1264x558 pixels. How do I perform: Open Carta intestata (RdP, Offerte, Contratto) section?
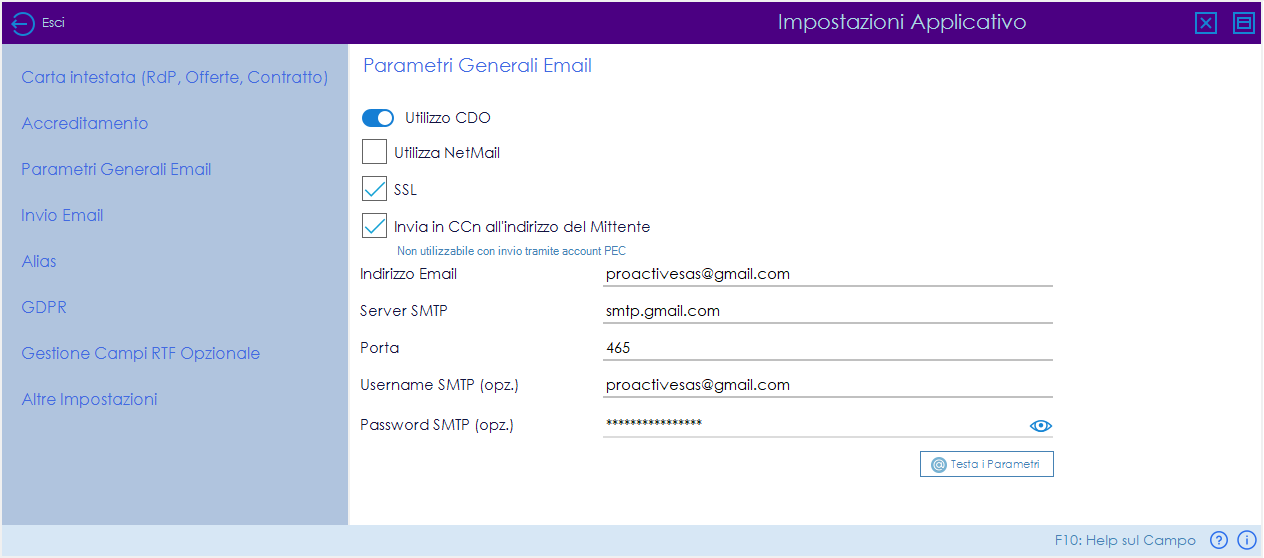click(x=175, y=77)
